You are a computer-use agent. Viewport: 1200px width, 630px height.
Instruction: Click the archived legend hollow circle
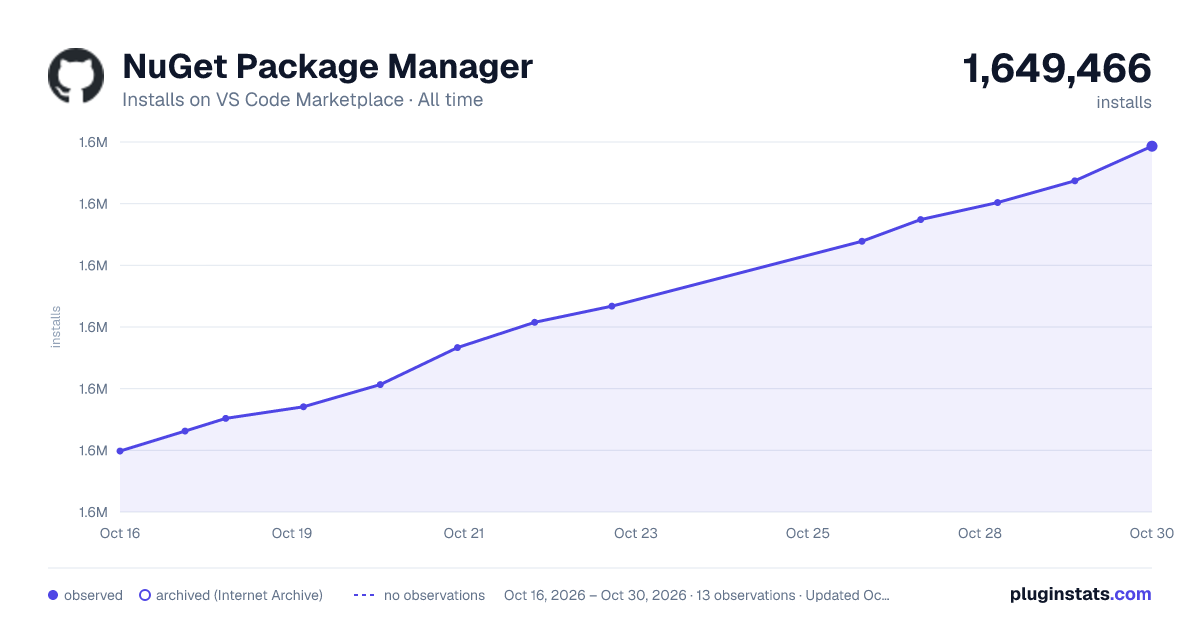[145, 595]
